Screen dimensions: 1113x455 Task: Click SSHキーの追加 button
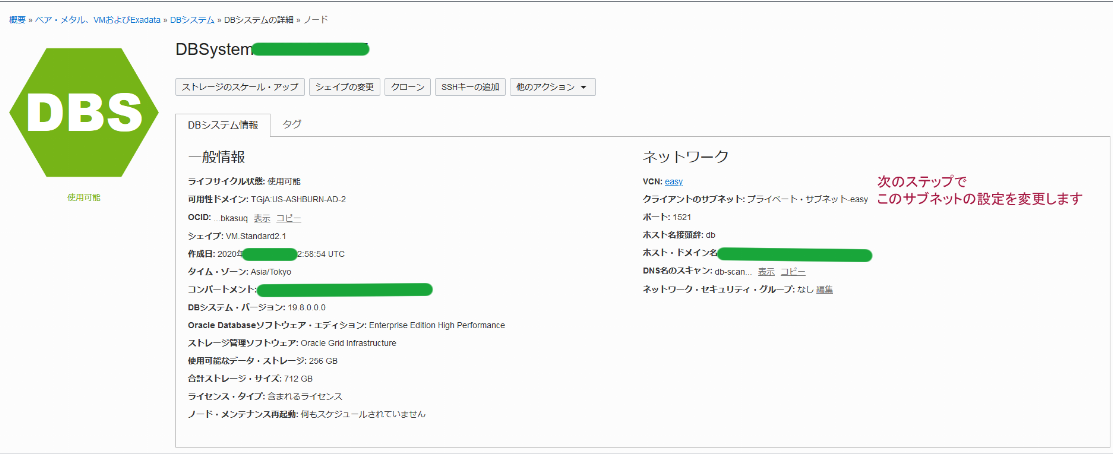(x=471, y=87)
